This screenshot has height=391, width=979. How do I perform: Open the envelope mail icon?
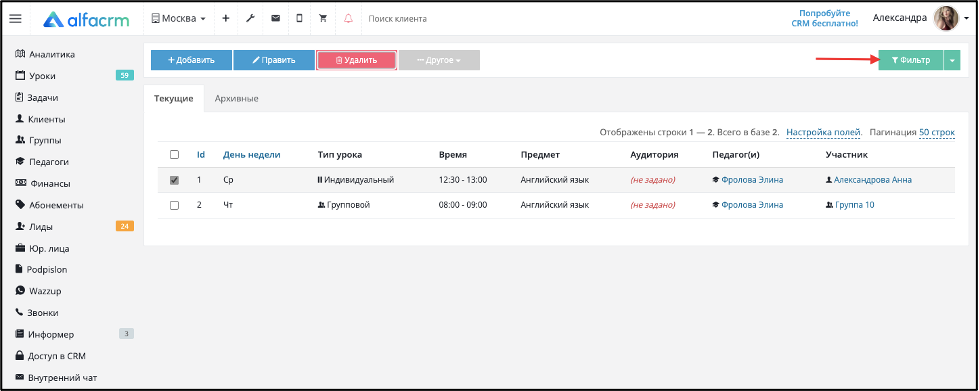275,19
